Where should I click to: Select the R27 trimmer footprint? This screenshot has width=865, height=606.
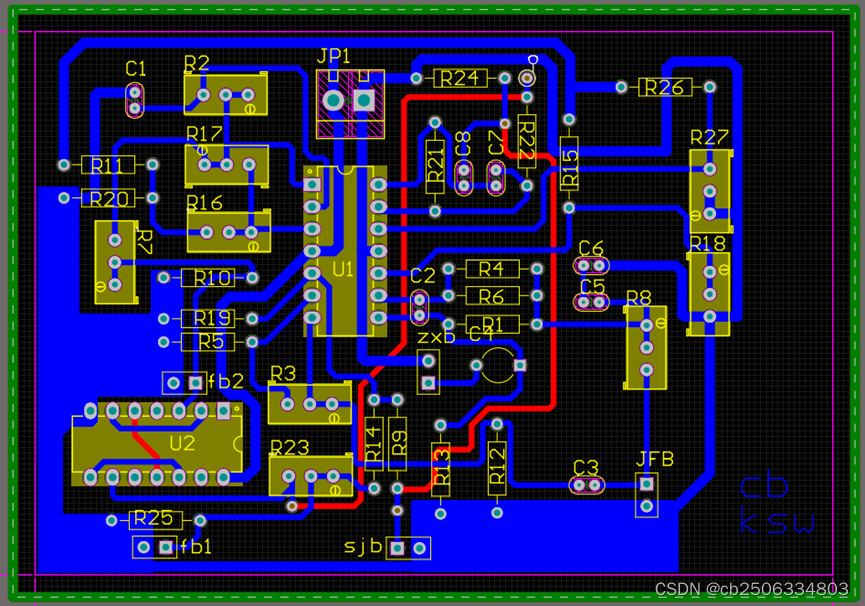click(x=711, y=191)
